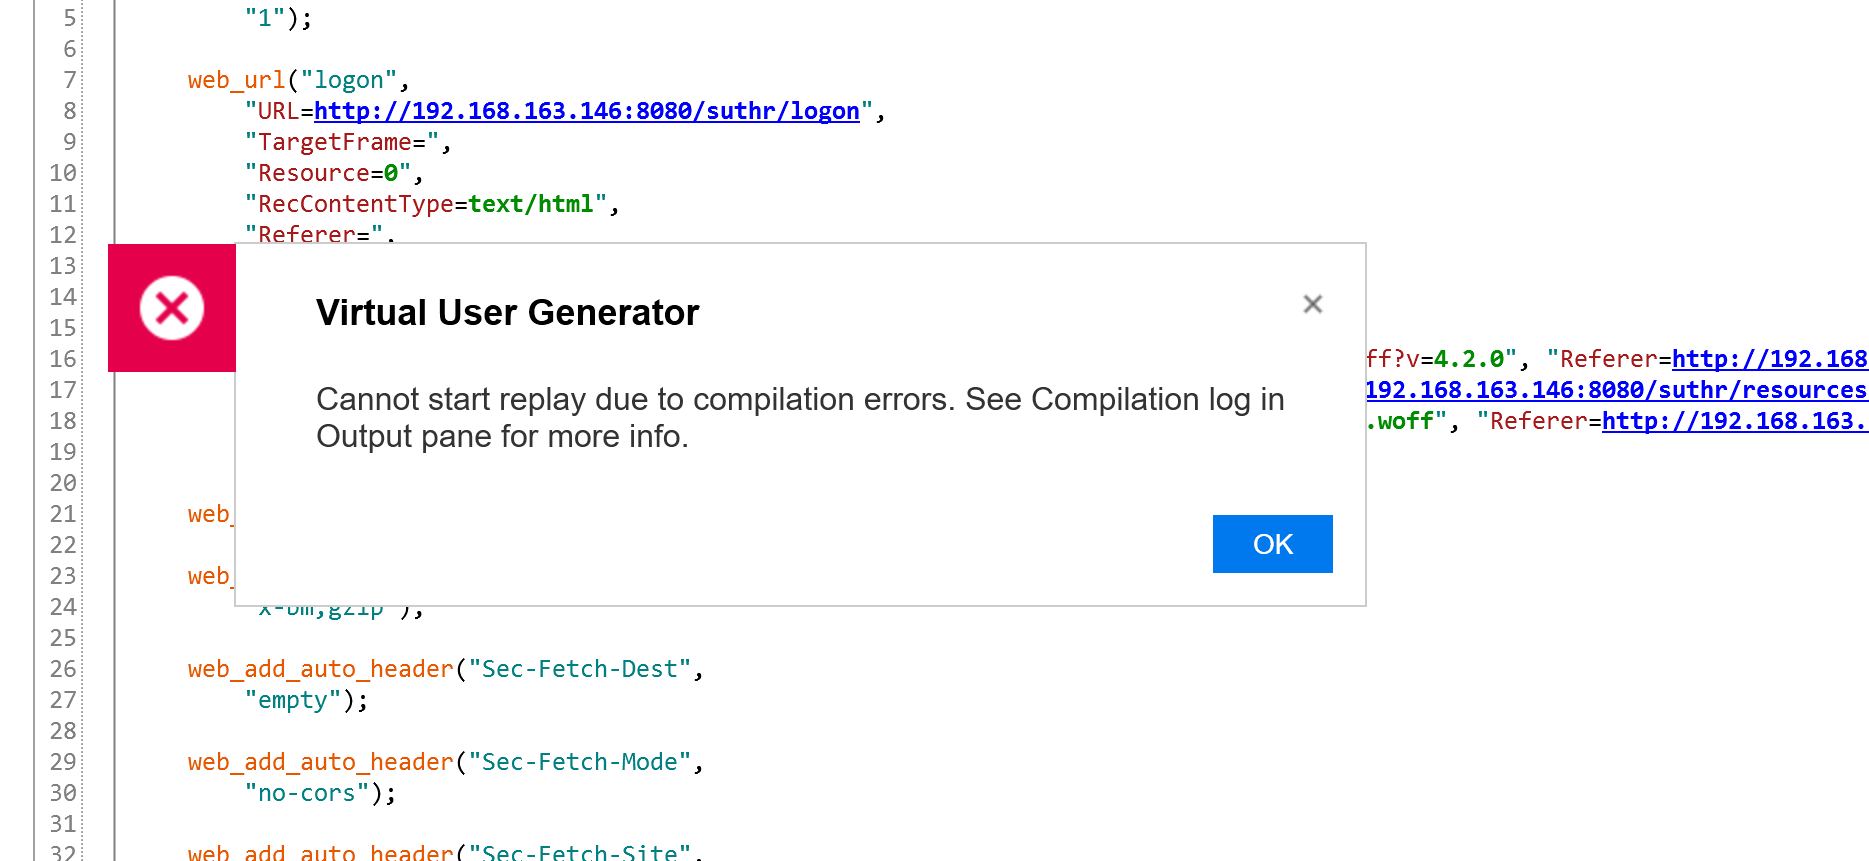This screenshot has width=1869, height=861.
Task: Click line number 26 in the gutter
Action: pyautogui.click(x=63, y=669)
